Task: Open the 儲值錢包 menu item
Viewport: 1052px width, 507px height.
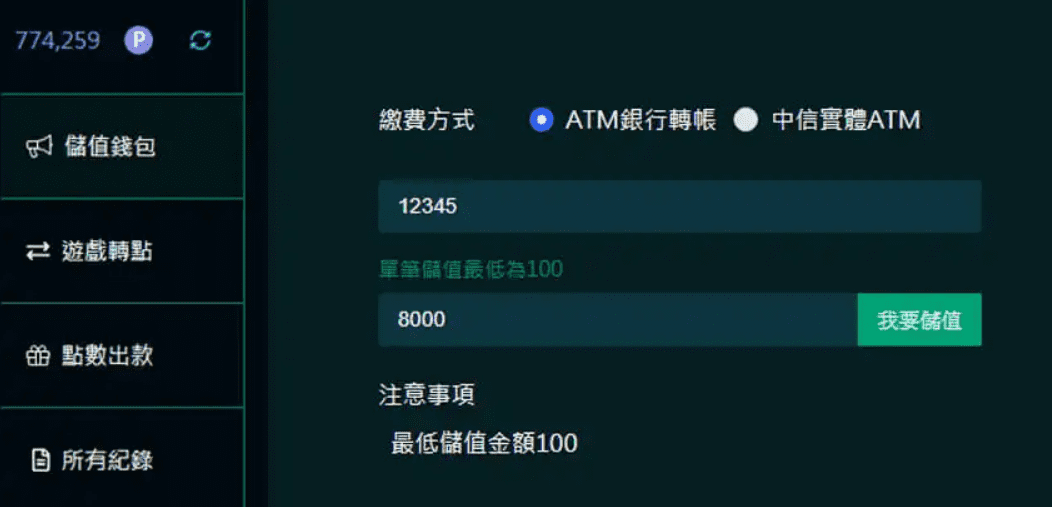Action: tap(121, 147)
